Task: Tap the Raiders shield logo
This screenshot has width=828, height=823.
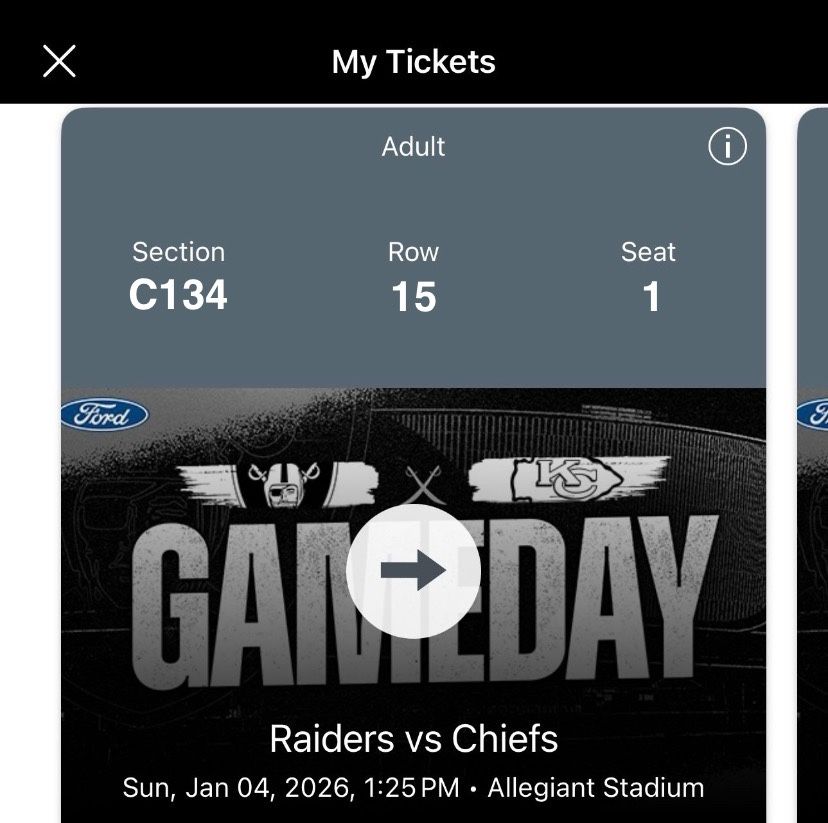Action: (x=285, y=482)
